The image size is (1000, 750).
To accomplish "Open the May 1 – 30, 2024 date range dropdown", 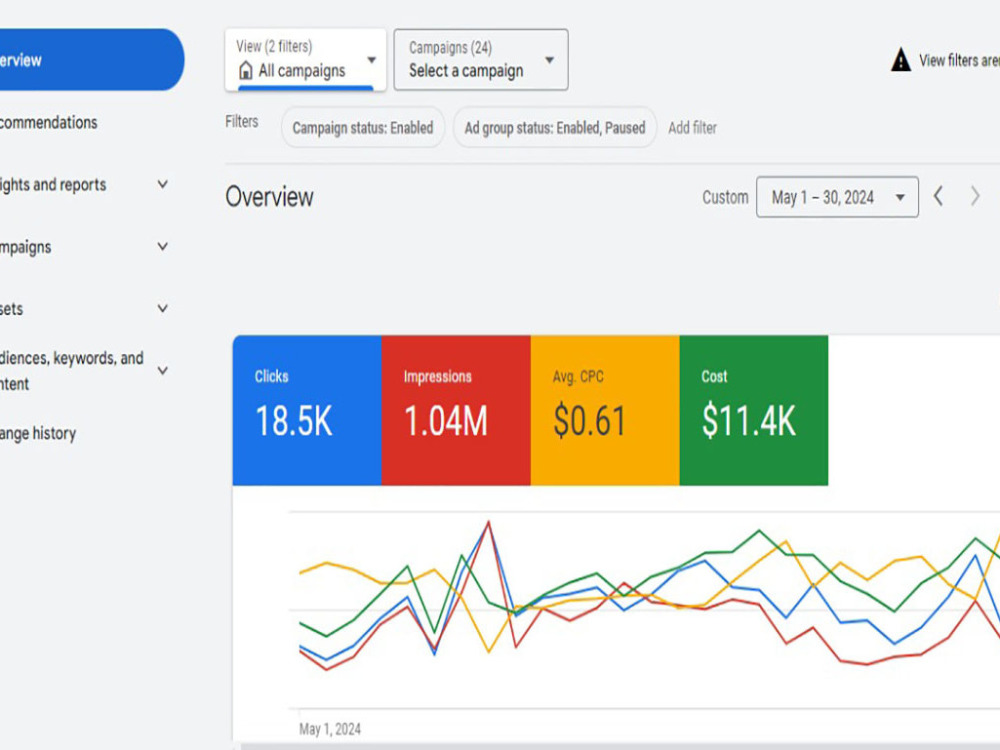I will coord(837,197).
